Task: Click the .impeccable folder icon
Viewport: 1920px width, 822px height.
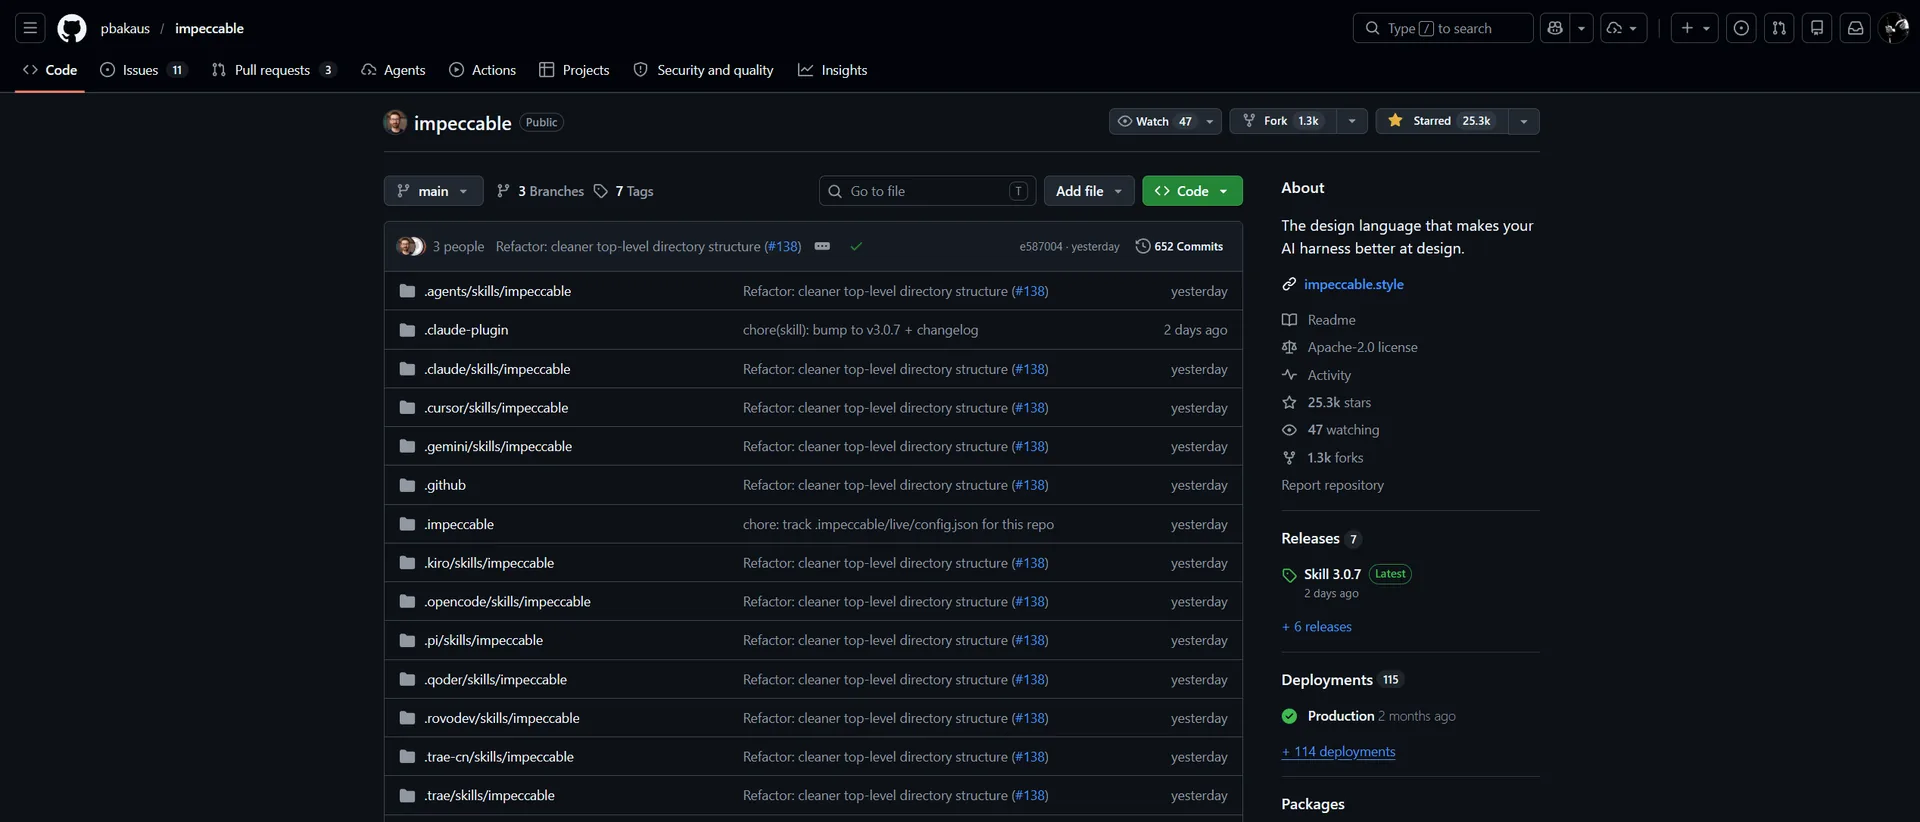Action: [407, 524]
